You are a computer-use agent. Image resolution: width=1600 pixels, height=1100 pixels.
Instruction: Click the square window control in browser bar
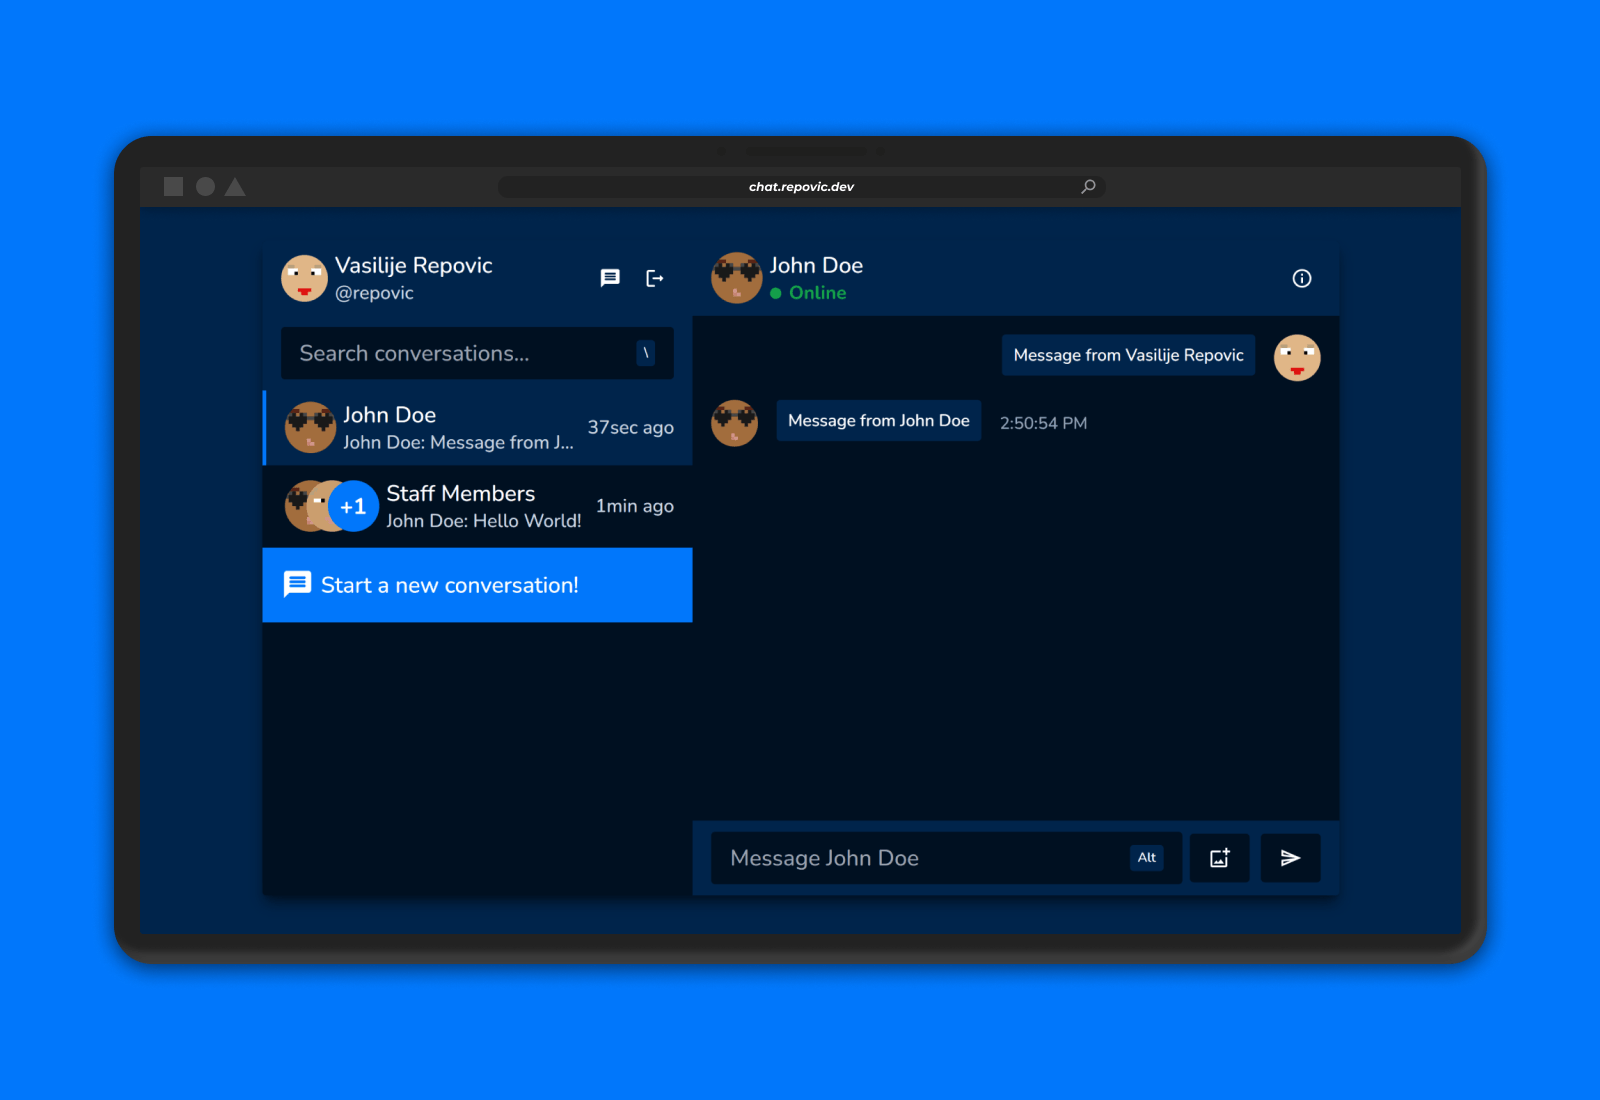(173, 186)
